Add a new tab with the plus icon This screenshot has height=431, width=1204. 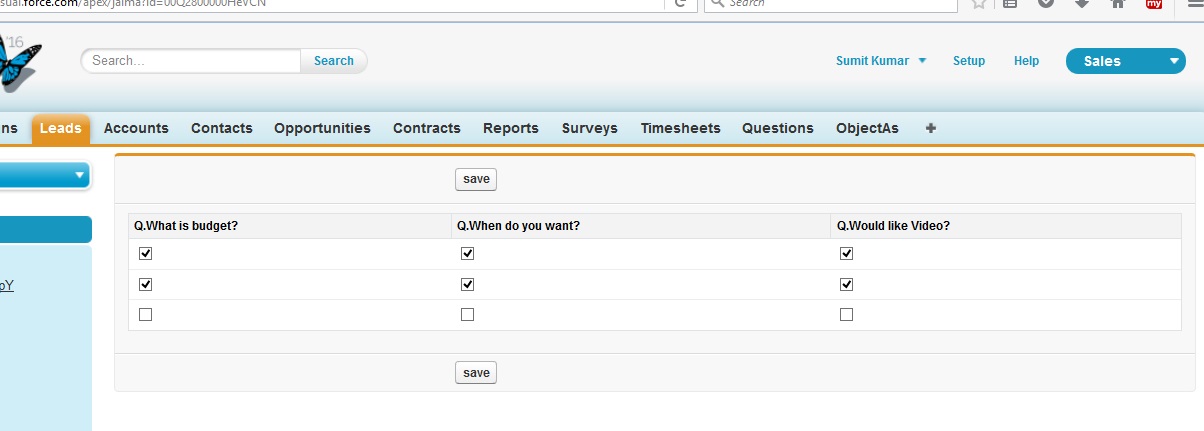(931, 128)
